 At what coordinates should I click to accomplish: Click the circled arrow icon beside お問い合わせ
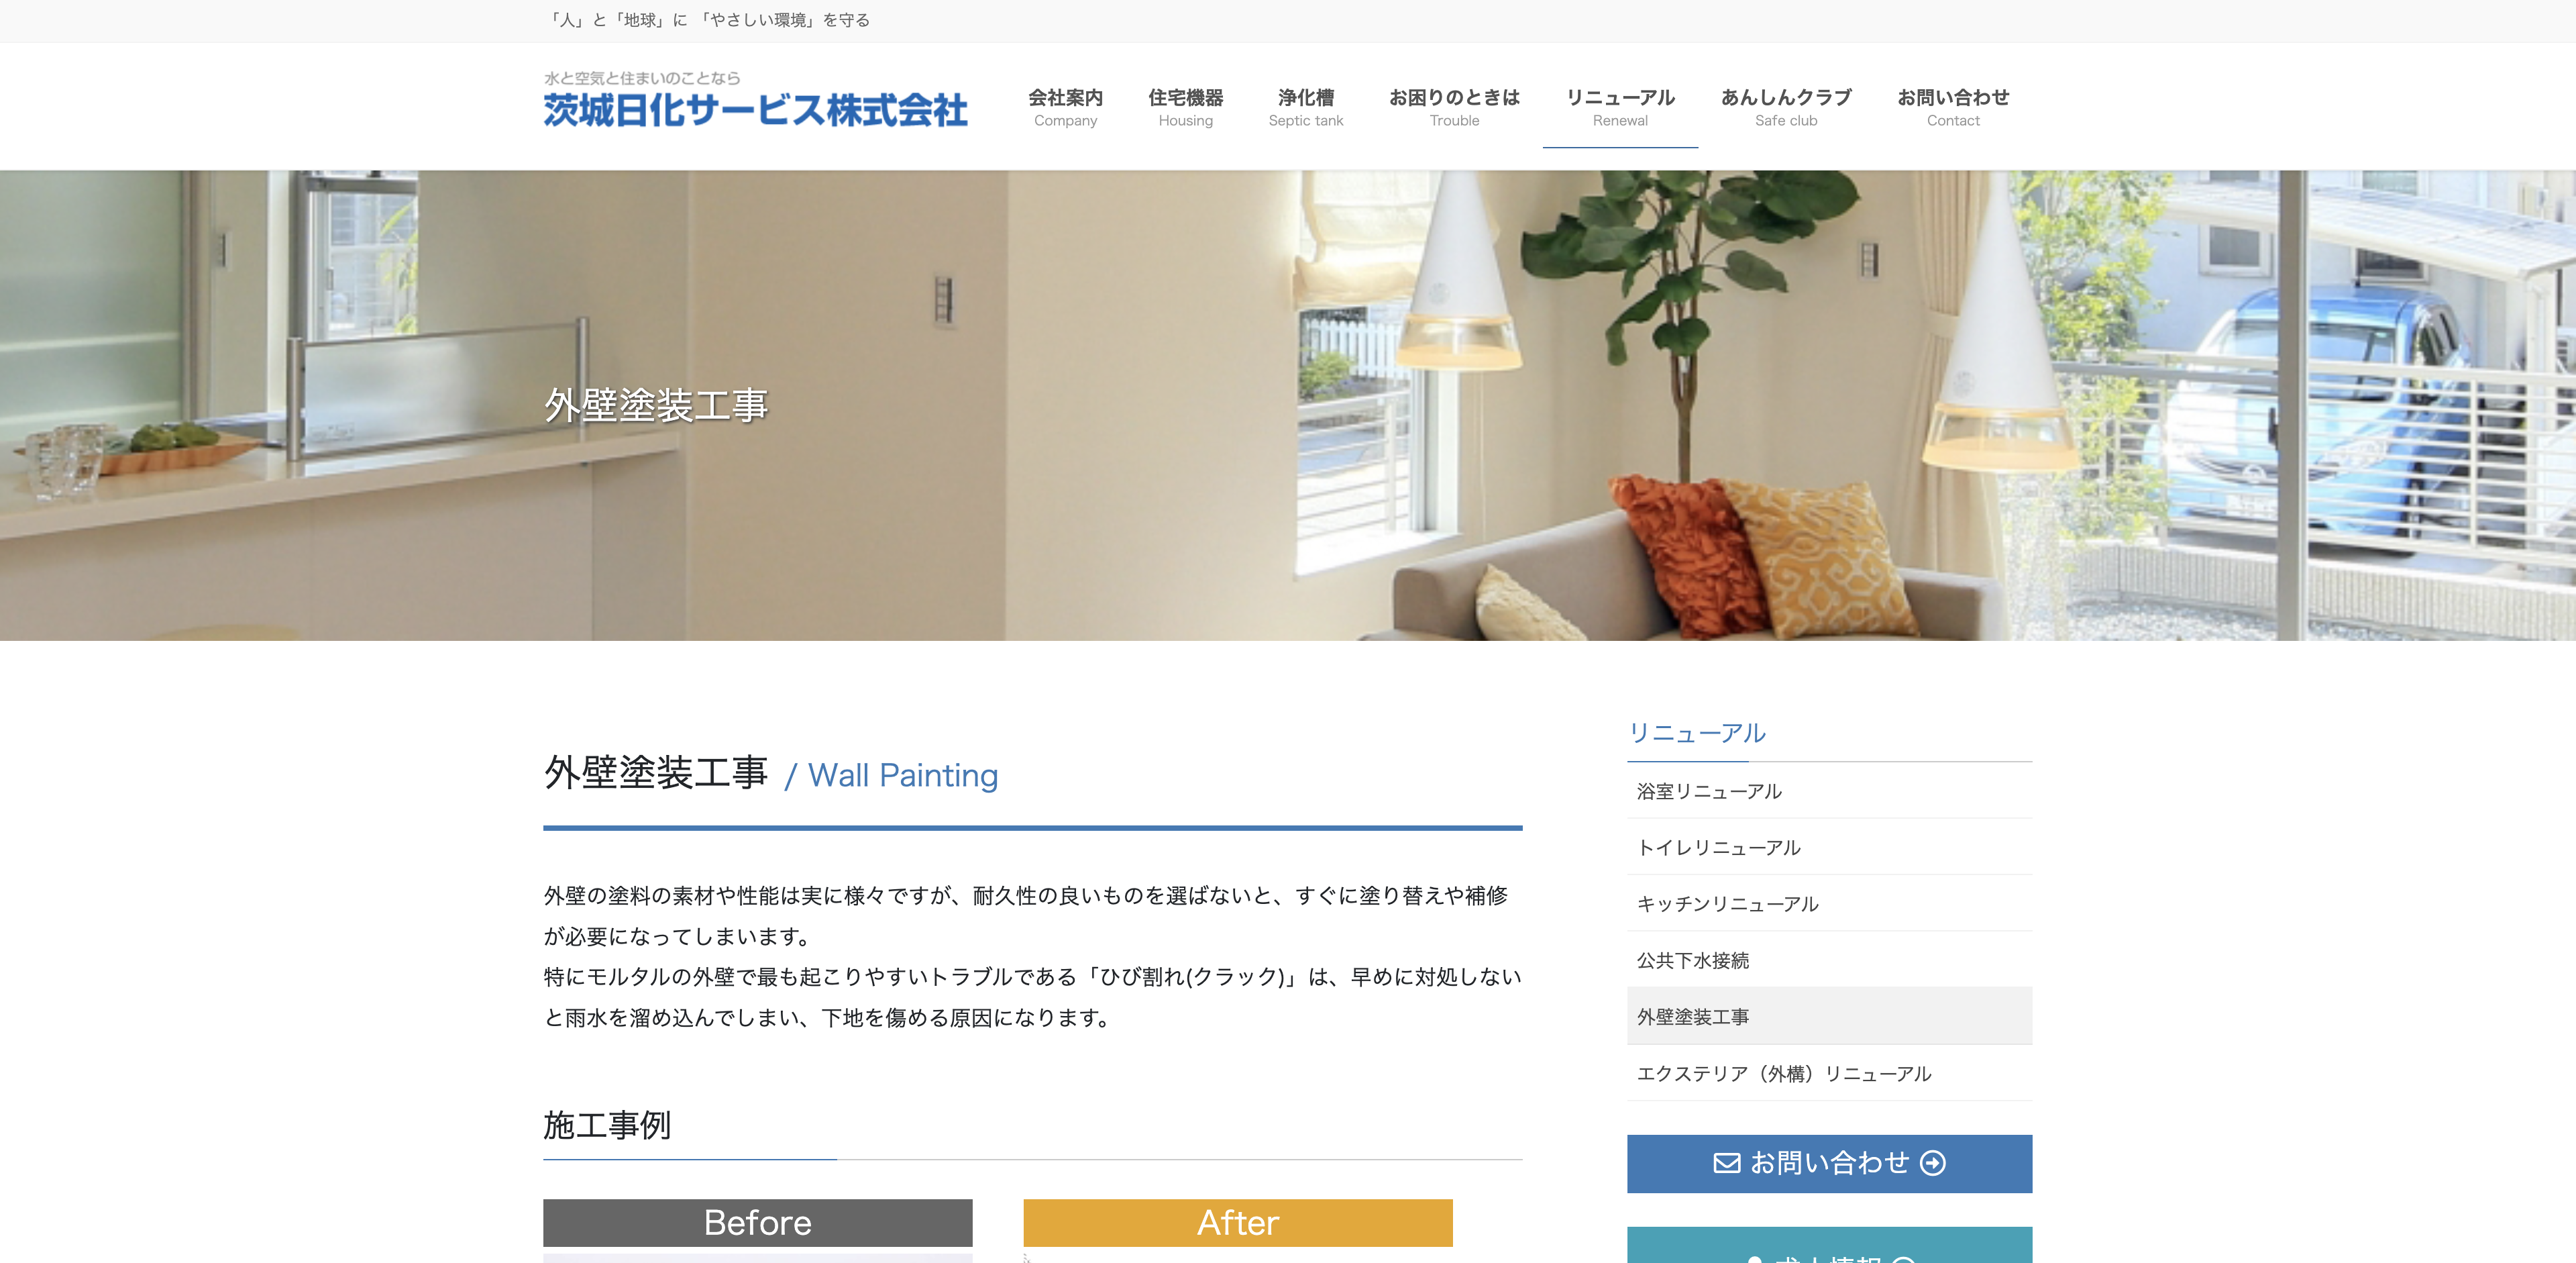point(1933,1163)
